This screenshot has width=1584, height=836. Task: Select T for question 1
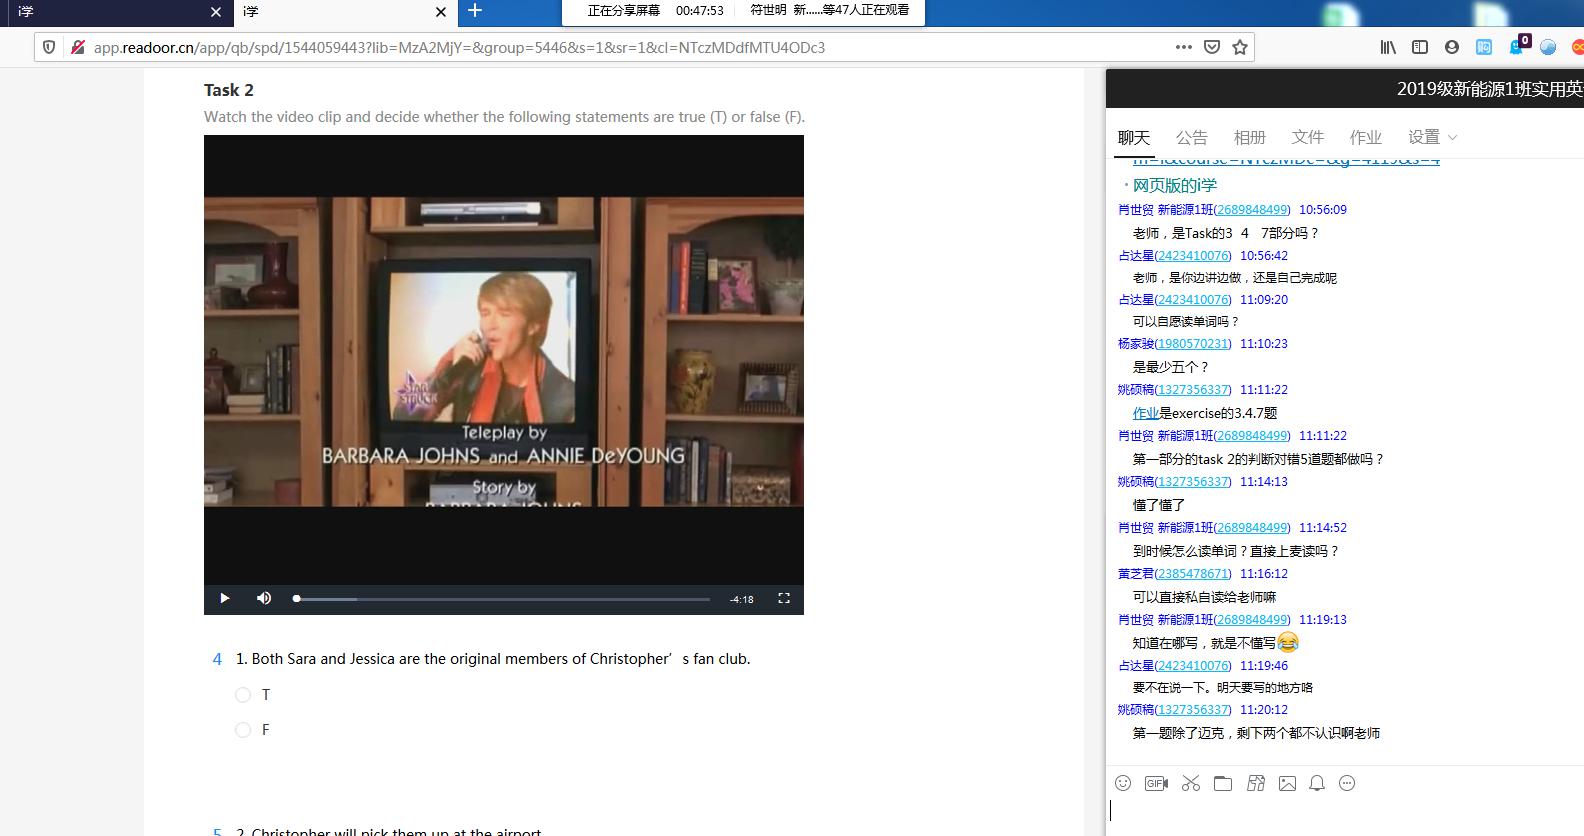click(x=243, y=694)
